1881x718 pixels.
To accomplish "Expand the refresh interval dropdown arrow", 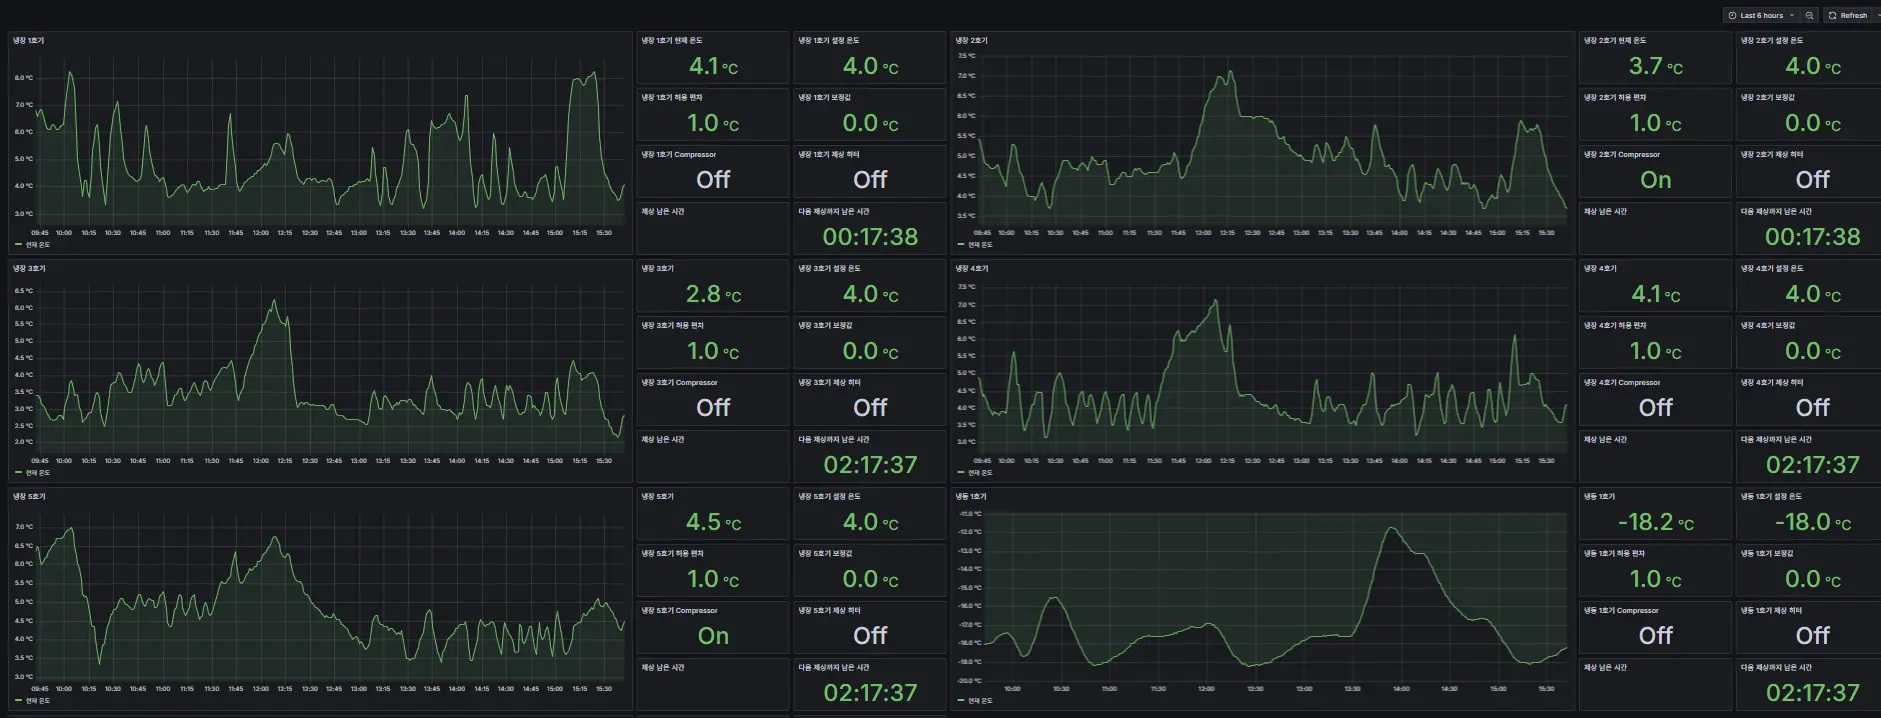I will pyautogui.click(x=1877, y=16).
